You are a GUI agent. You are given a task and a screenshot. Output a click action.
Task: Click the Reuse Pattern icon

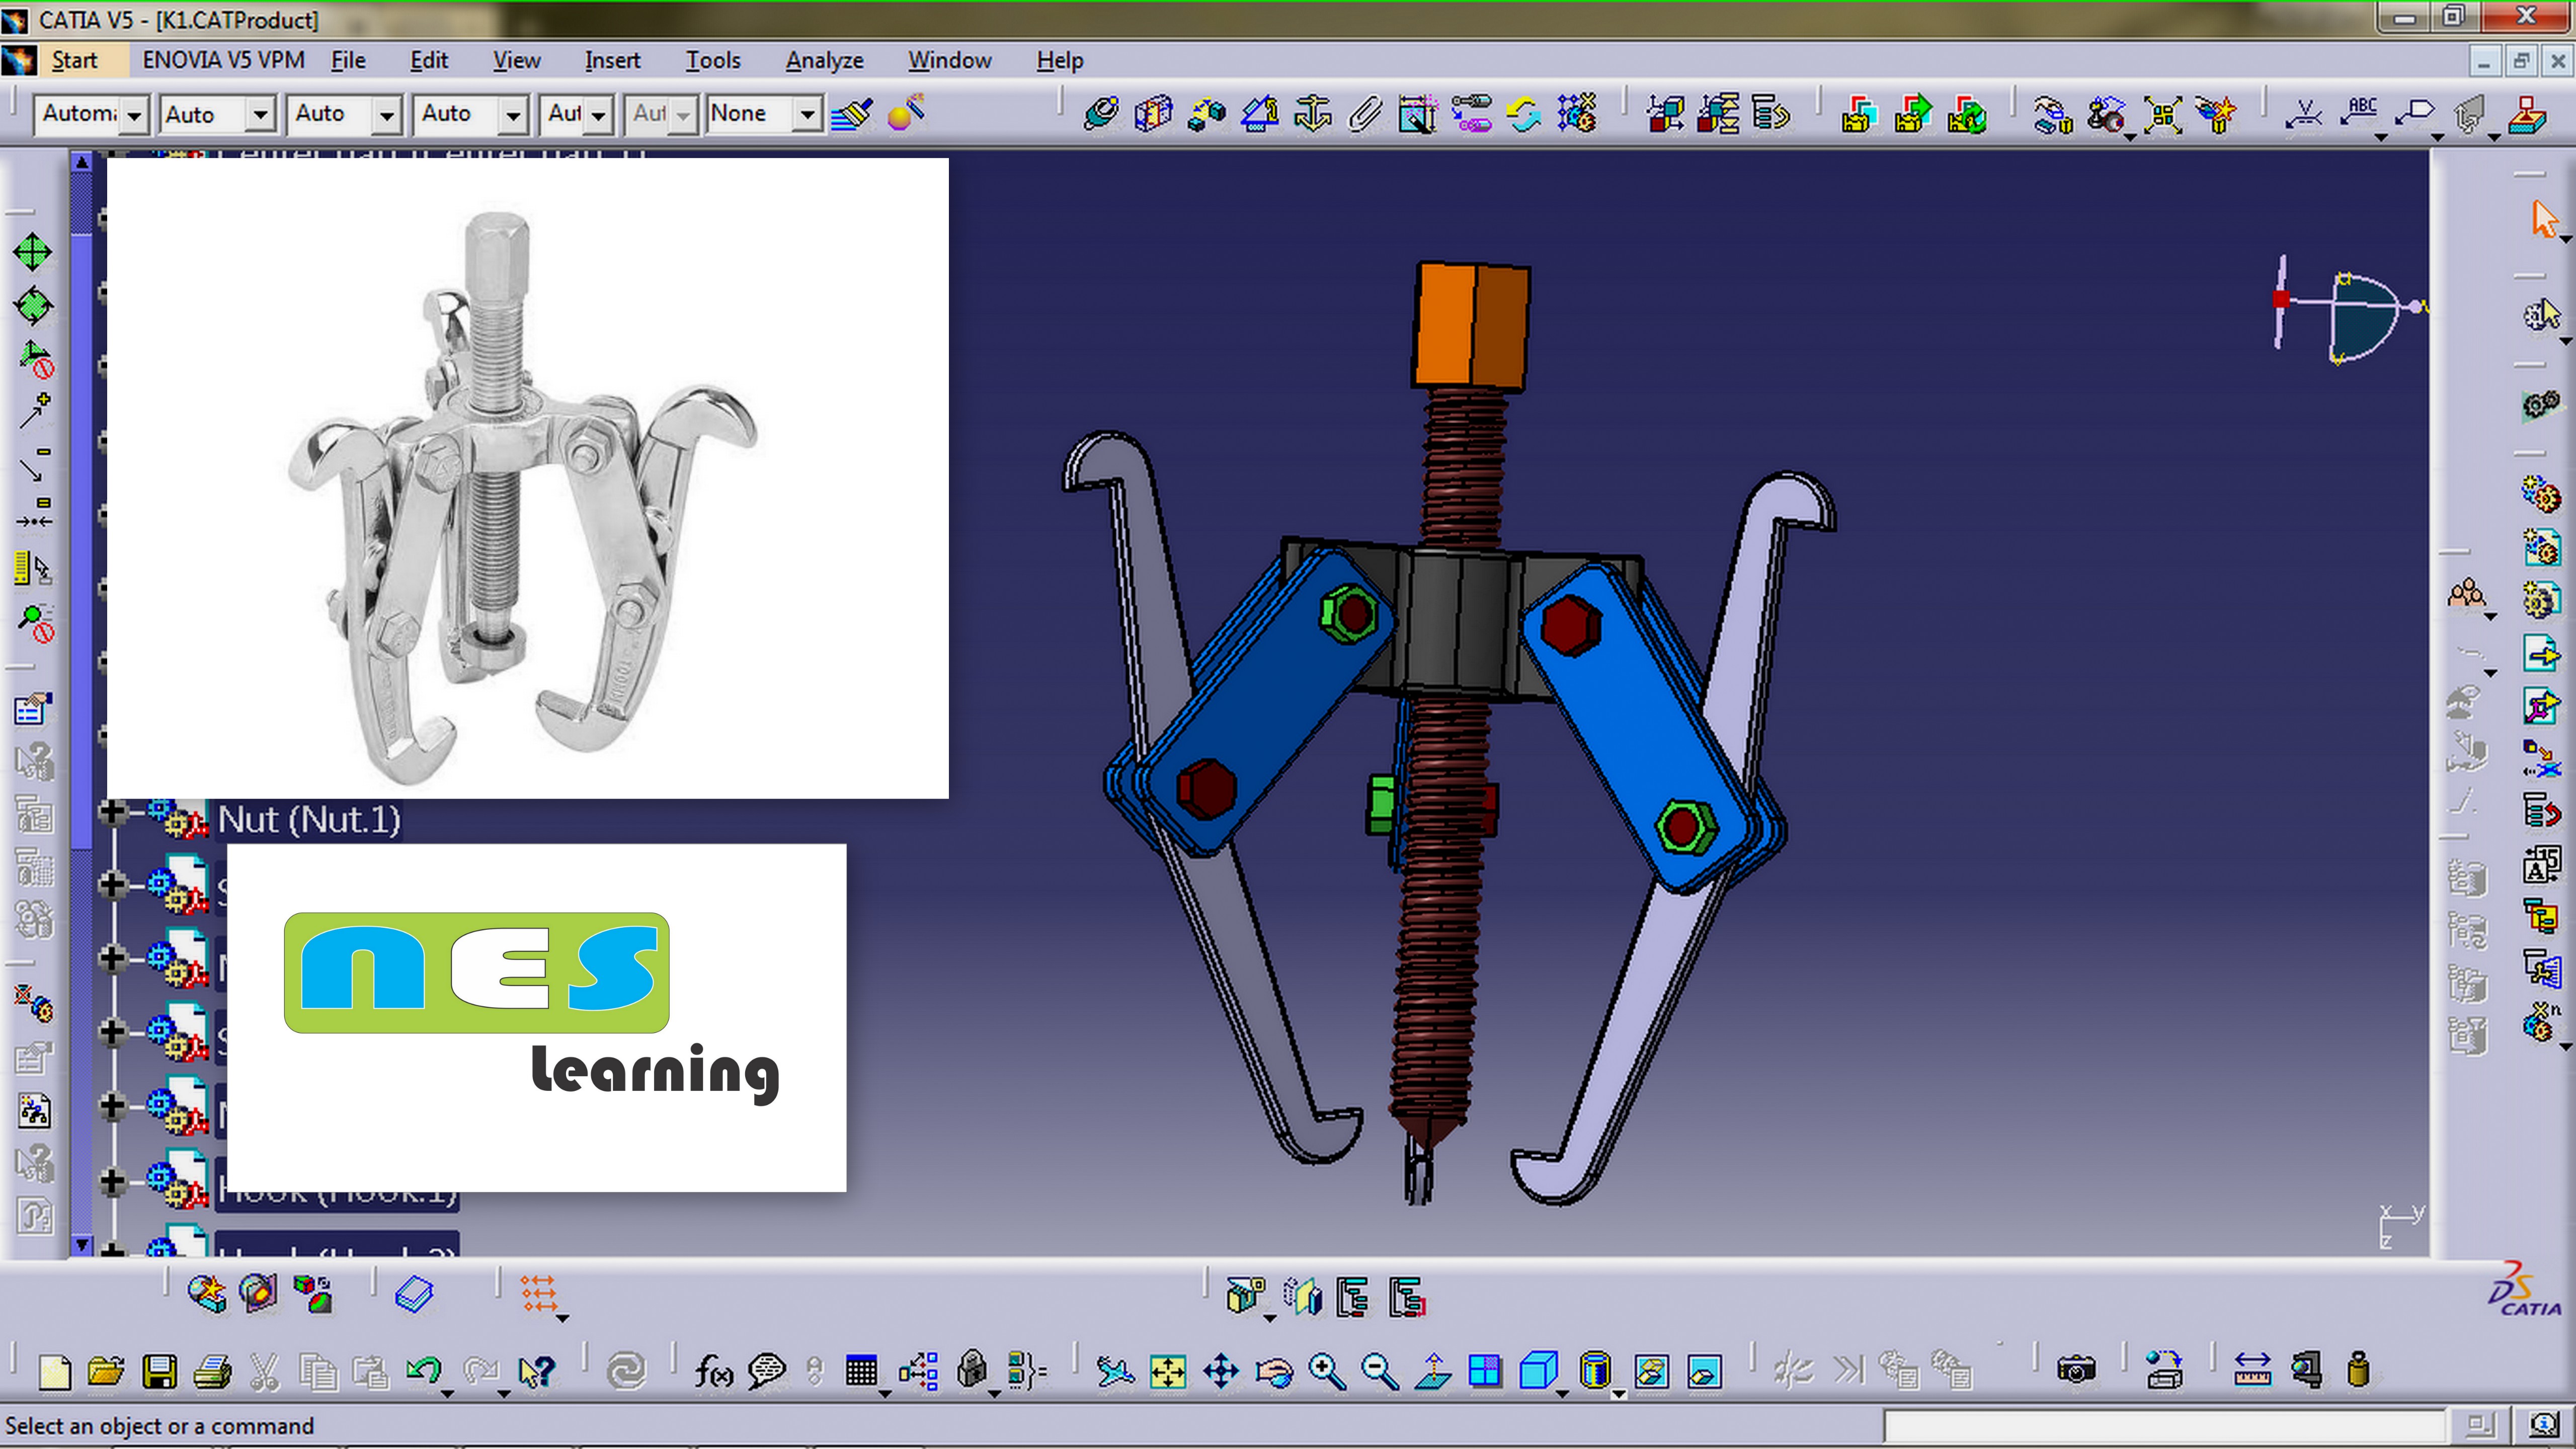tap(1577, 114)
